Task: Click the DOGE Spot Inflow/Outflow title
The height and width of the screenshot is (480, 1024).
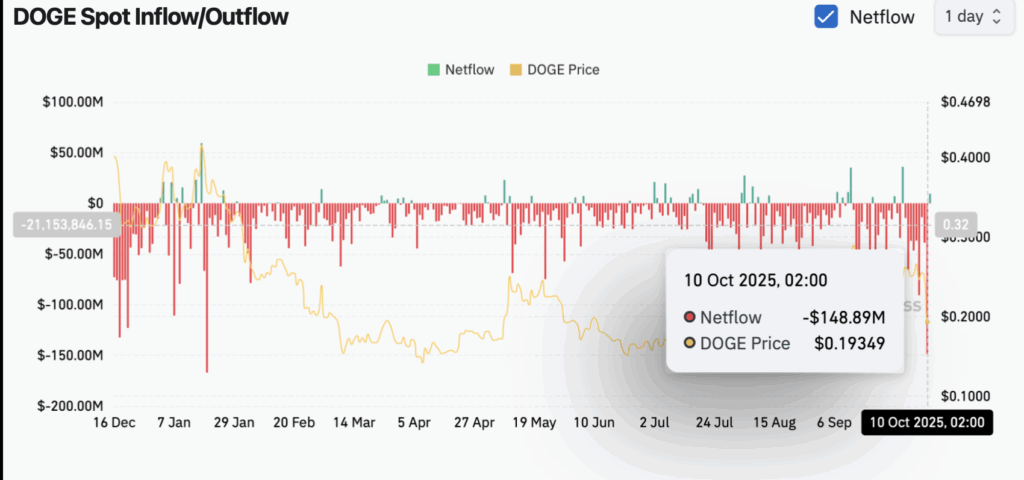Action: 150,17
